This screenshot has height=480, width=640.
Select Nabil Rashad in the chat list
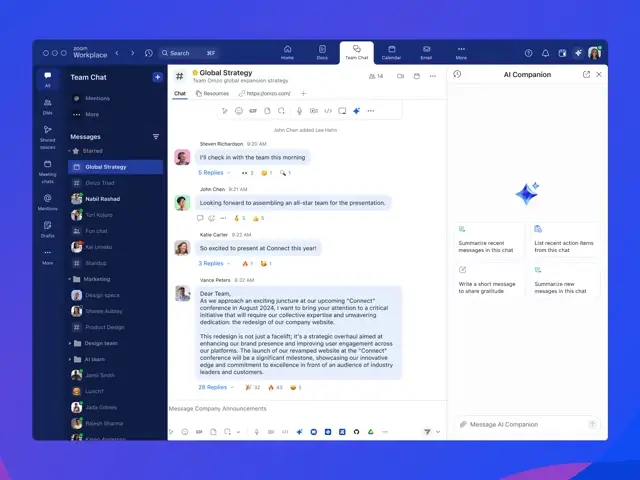coord(104,199)
